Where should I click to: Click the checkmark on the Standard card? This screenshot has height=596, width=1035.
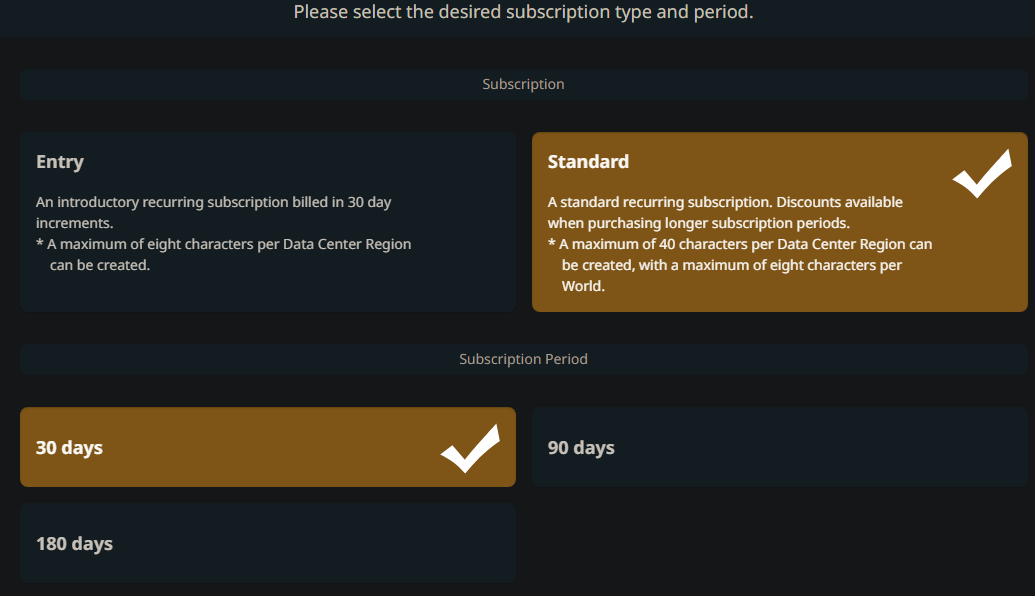tap(981, 174)
